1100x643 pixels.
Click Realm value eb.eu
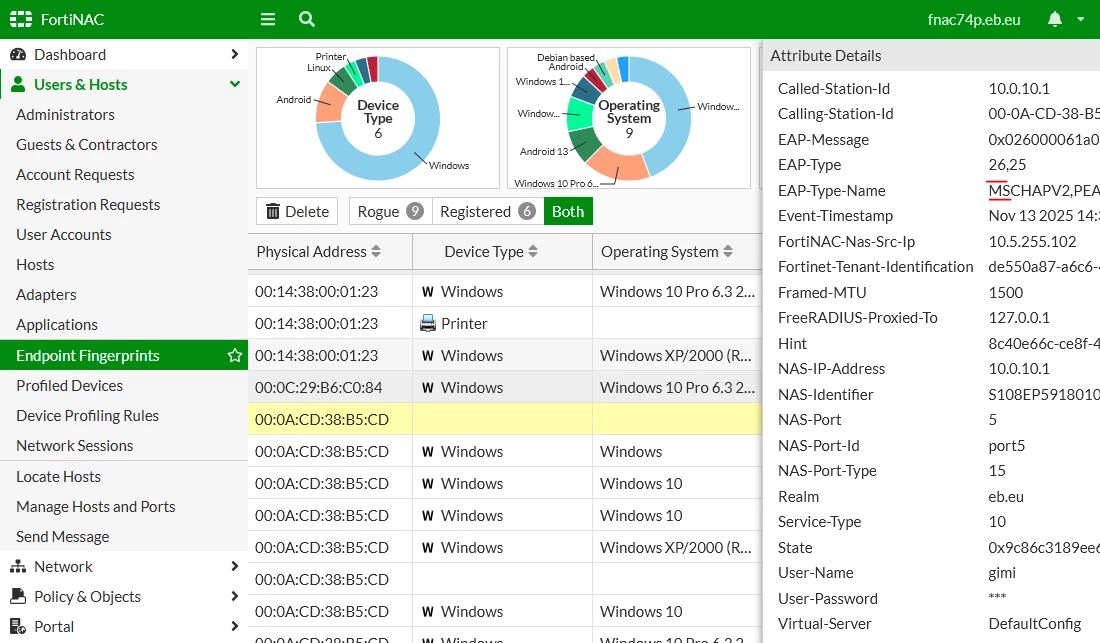coord(1006,496)
